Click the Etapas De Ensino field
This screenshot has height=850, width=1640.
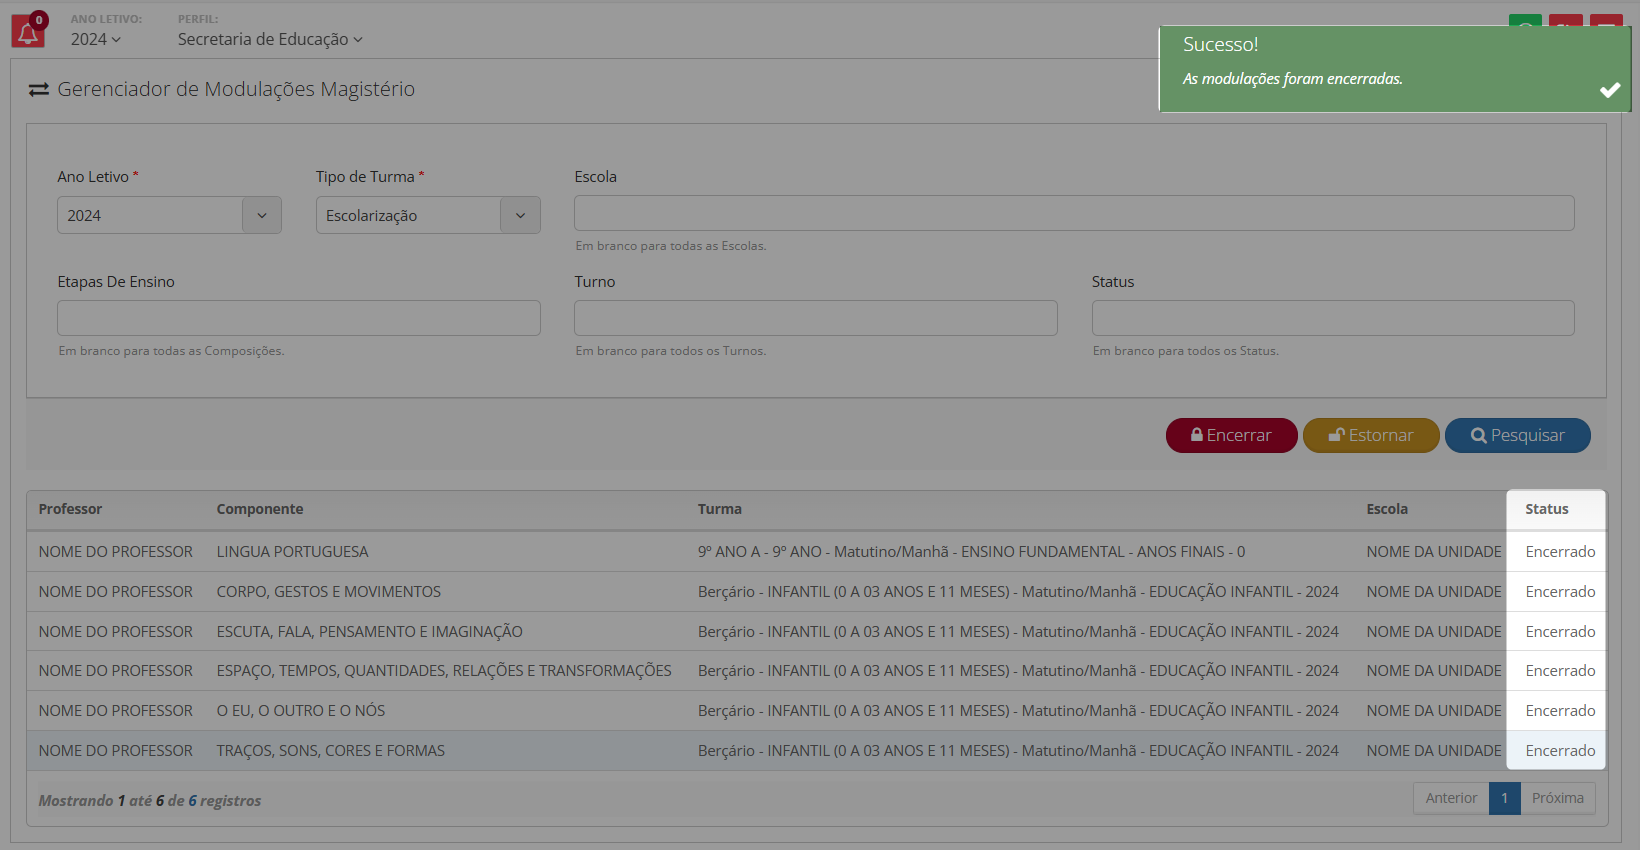[x=298, y=318]
